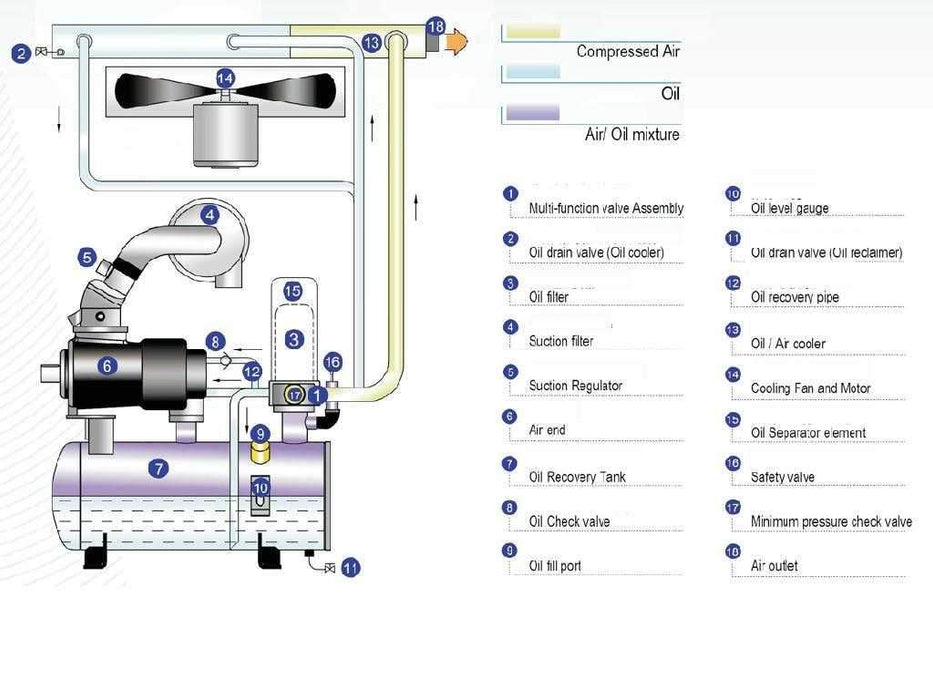The width and height of the screenshot is (933, 700).
Task: Click the "Multi-function valve Assembly" legend label
Action: (x=606, y=209)
